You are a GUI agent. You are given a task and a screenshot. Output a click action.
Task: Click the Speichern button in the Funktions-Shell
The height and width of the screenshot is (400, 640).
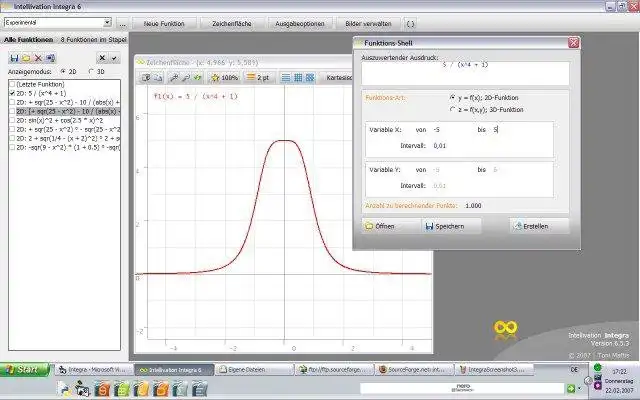click(451, 226)
